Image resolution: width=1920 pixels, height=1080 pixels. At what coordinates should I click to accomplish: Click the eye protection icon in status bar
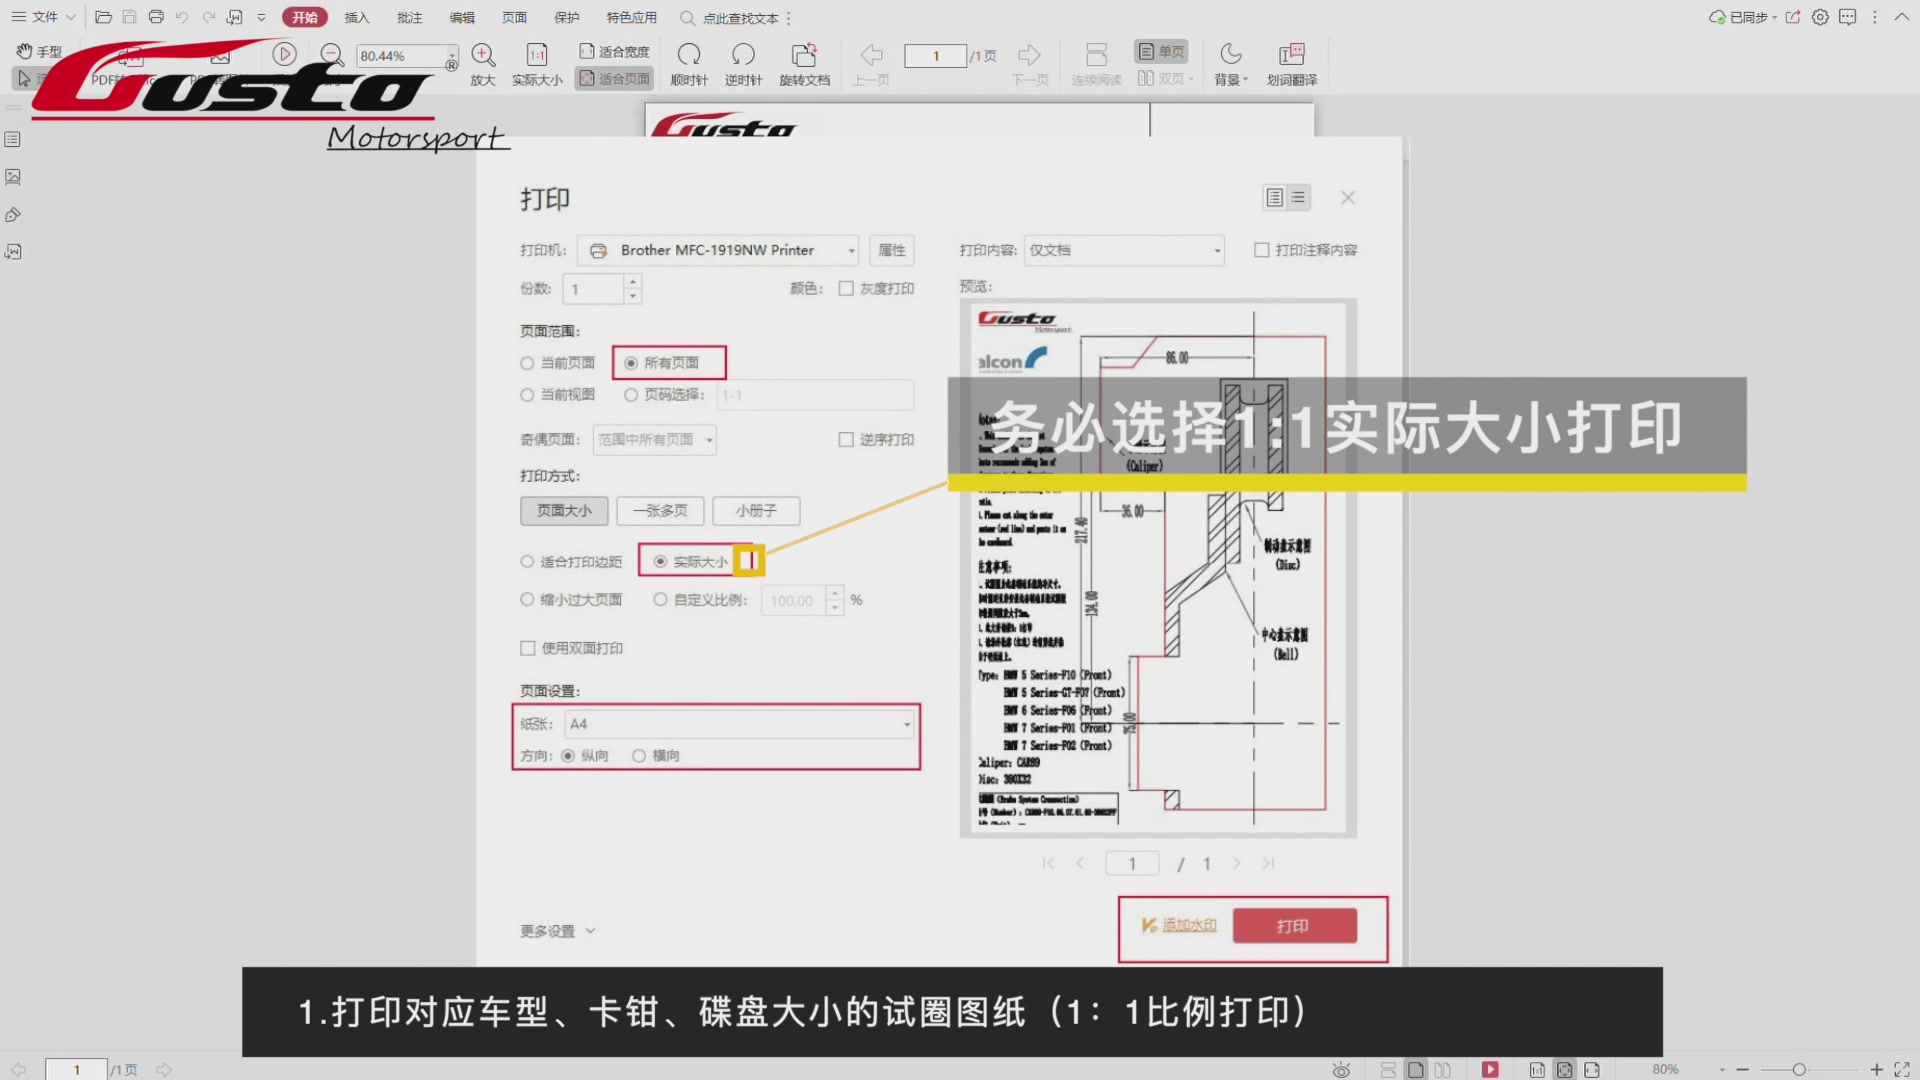[1341, 1070]
